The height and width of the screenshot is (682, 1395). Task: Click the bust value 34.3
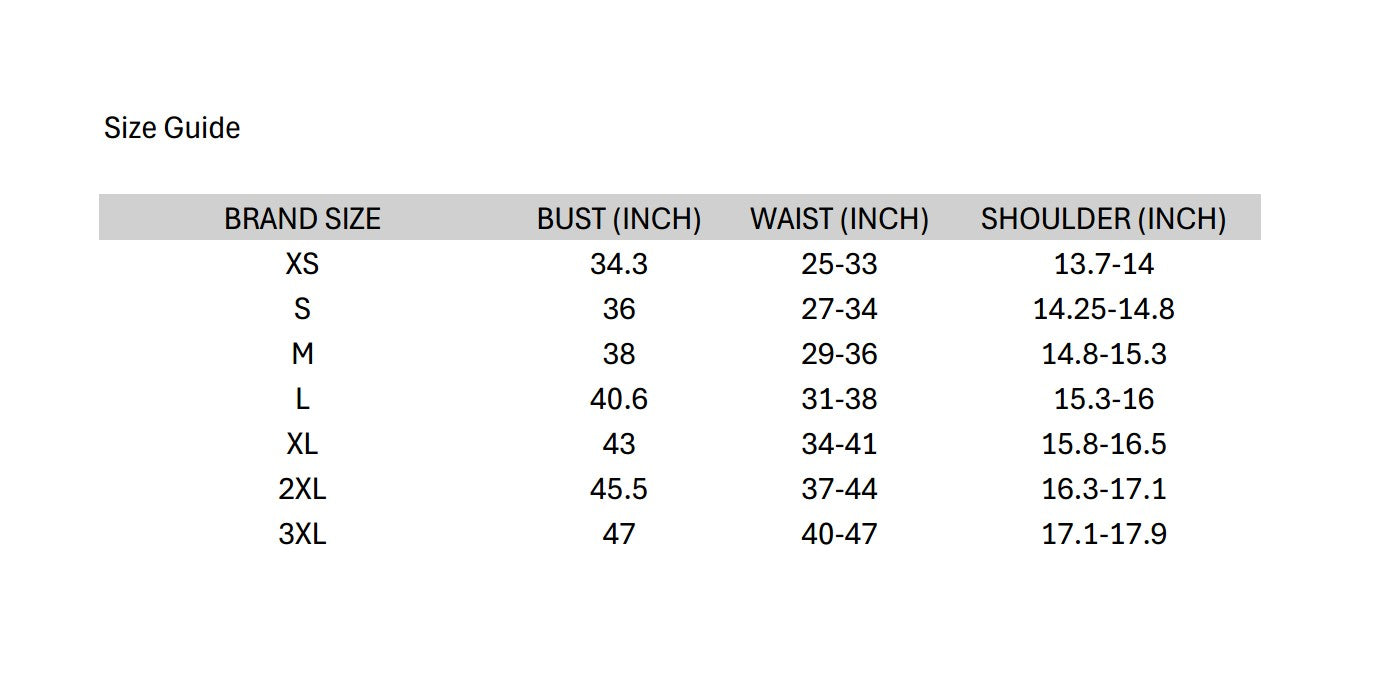coord(619,264)
